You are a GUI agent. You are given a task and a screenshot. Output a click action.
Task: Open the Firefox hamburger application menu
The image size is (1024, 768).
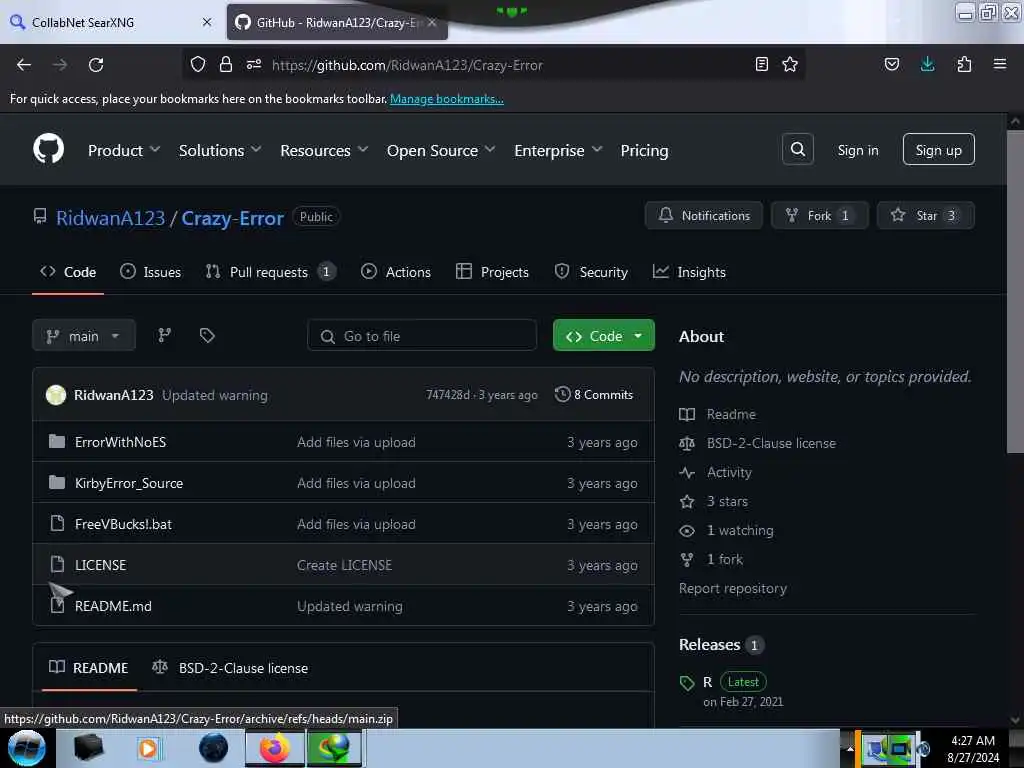click(1000, 64)
